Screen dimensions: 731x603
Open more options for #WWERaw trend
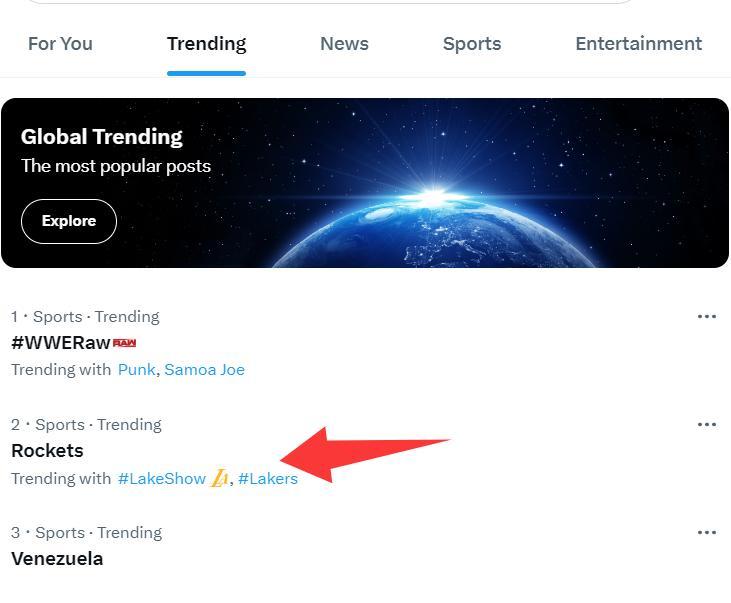coord(706,317)
